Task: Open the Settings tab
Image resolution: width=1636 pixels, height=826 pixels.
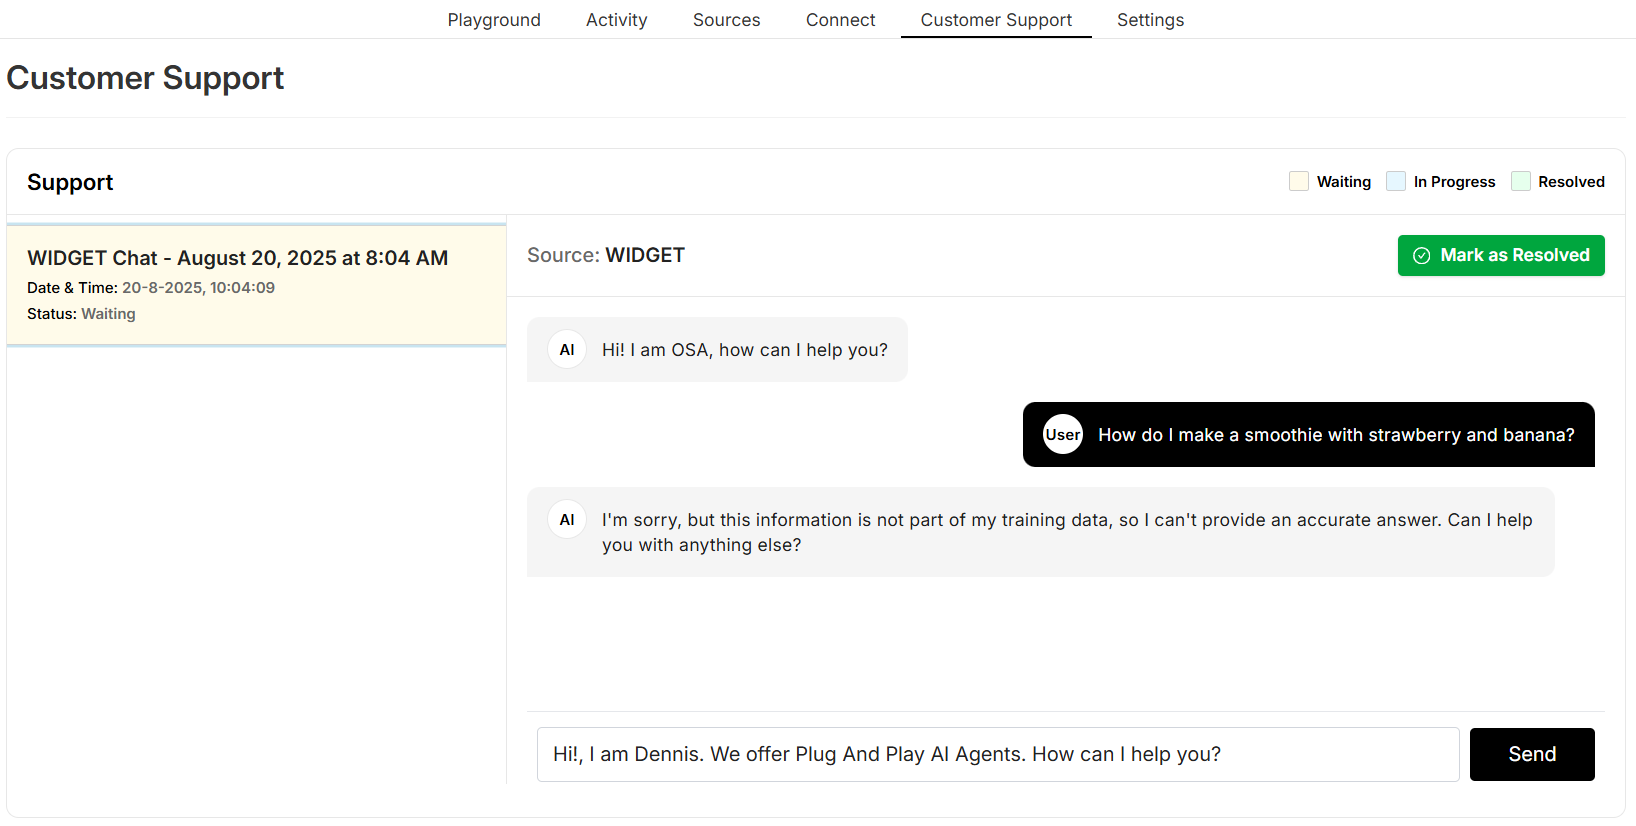Action: coord(1151,20)
